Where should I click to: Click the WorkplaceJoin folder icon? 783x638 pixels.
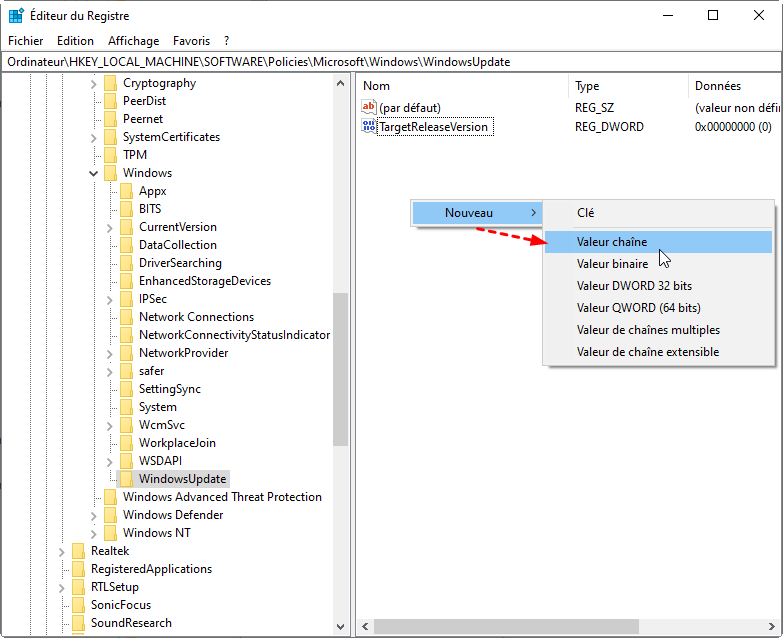126,443
